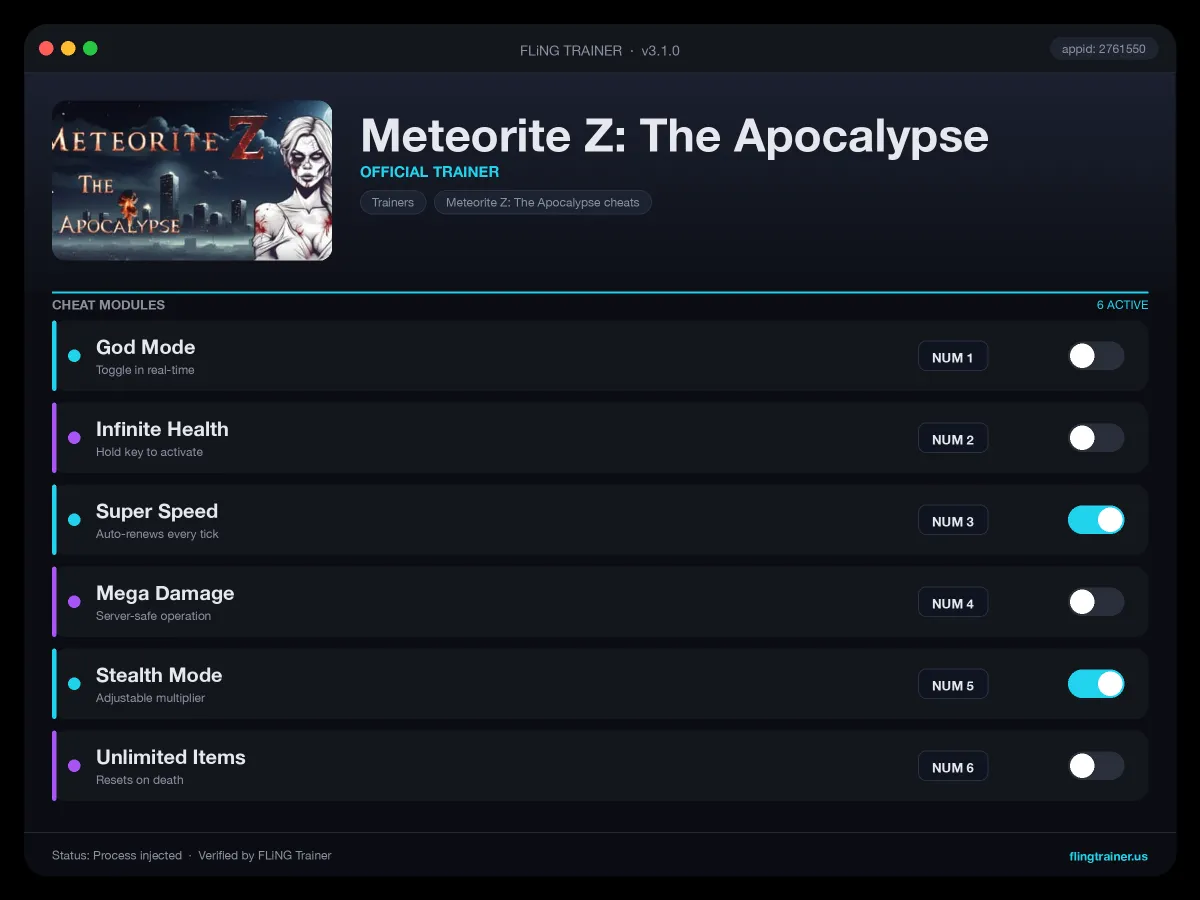Click the purple status dot beside Infinite Health
This screenshot has width=1200, height=900.
point(74,438)
